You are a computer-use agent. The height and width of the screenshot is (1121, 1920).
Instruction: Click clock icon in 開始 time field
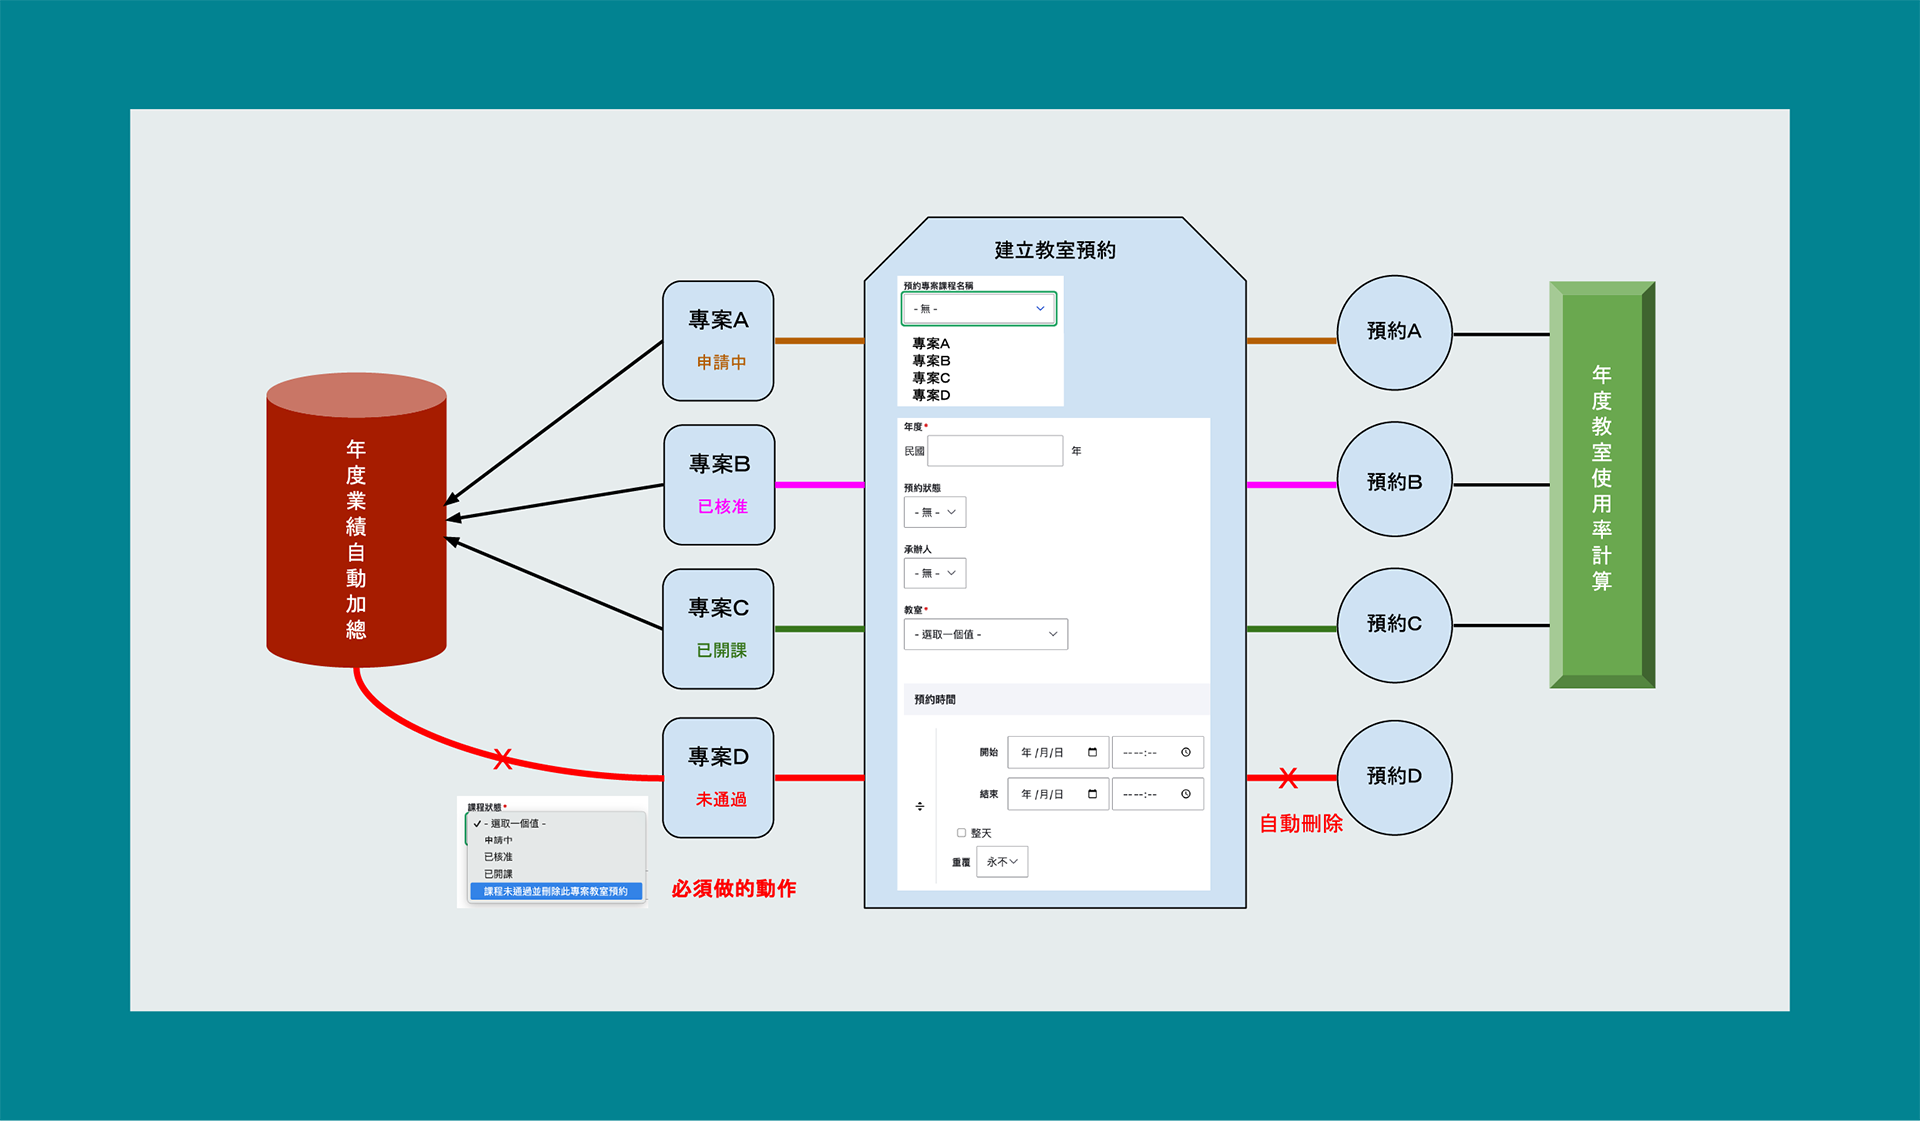click(1186, 752)
